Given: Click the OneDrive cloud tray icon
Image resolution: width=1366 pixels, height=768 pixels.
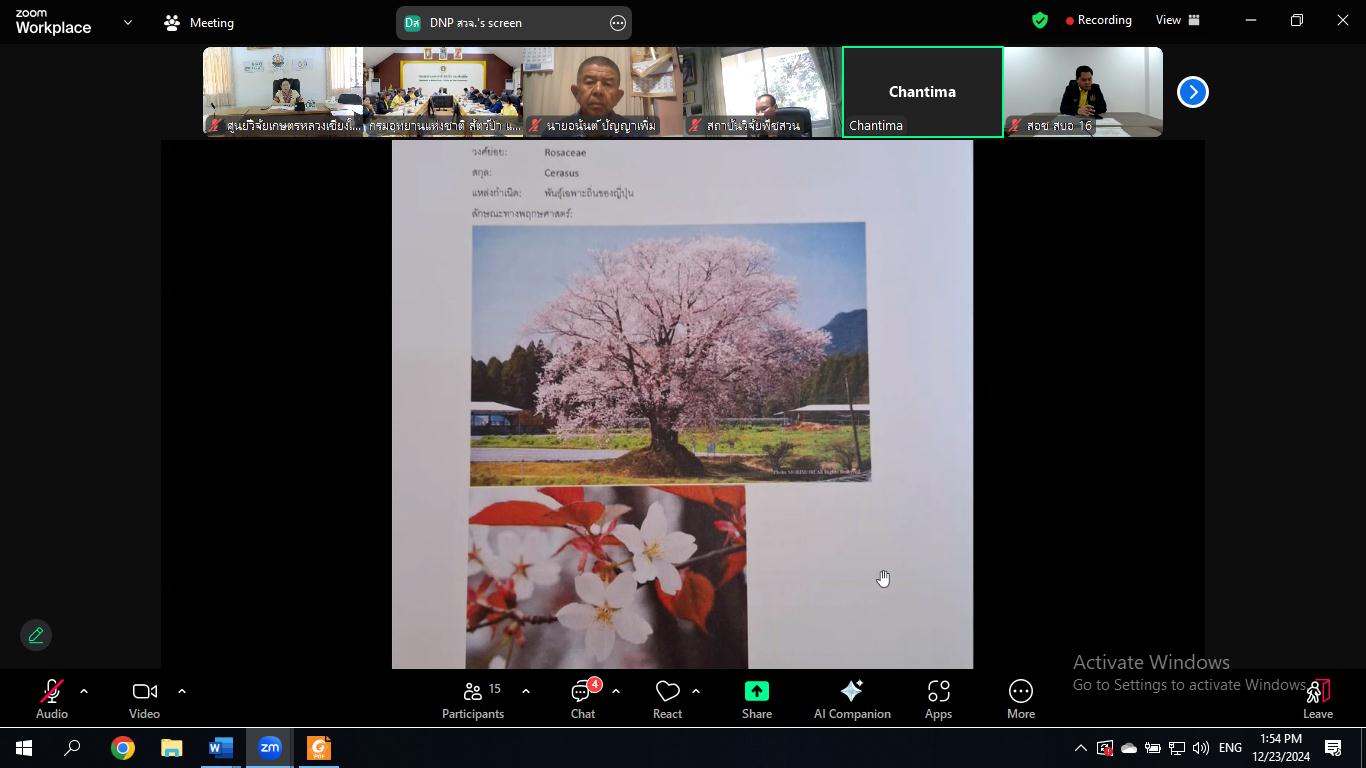Looking at the screenshot, I should [1129, 748].
